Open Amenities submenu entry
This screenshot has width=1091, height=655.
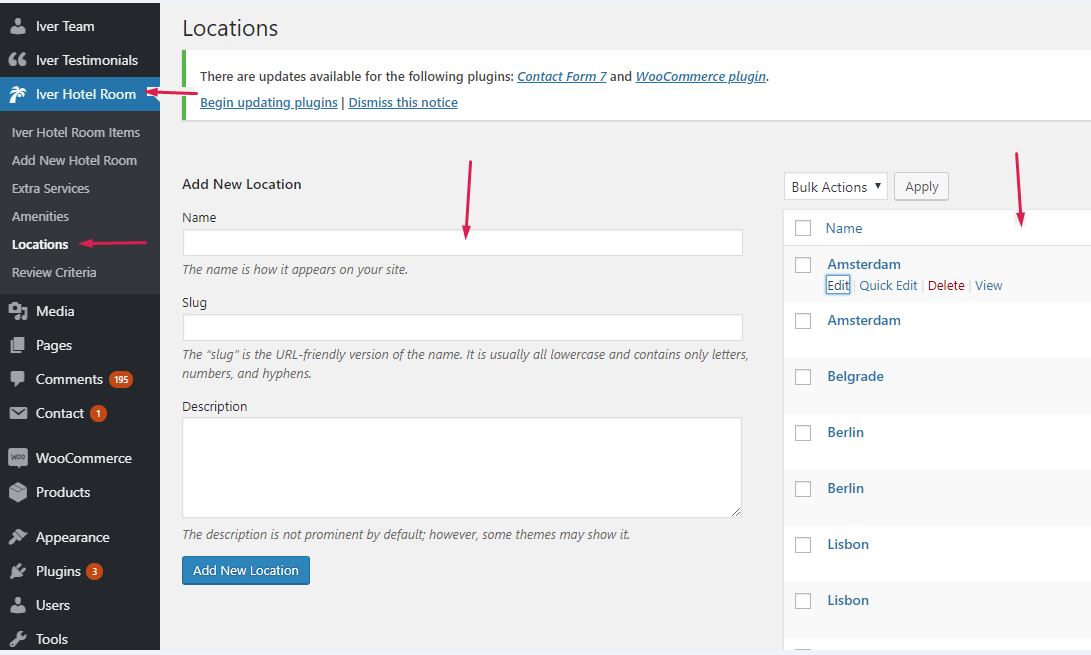coord(40,216)
